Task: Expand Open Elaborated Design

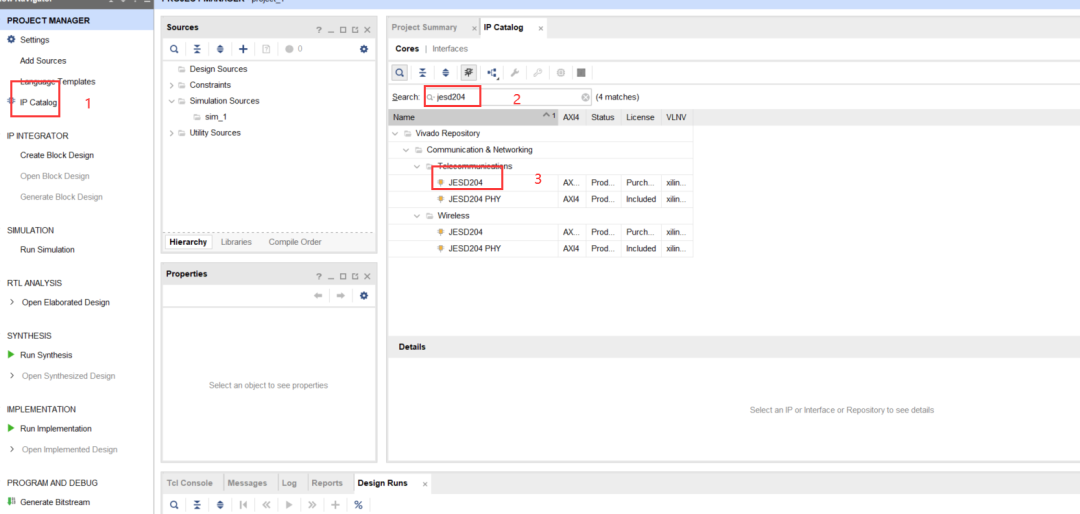Action: [x=12, y=302]
